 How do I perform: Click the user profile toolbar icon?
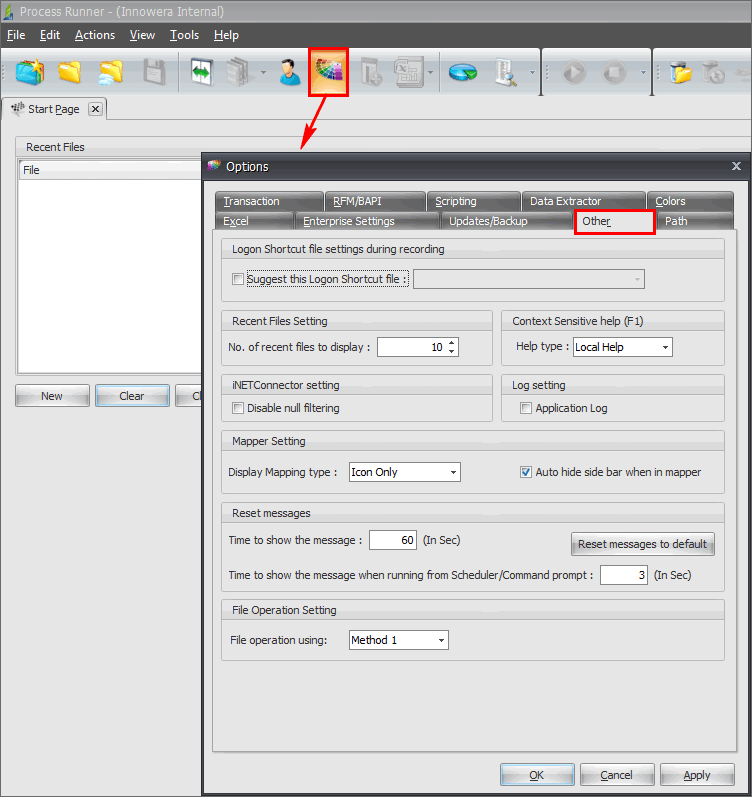click(290, 72)
